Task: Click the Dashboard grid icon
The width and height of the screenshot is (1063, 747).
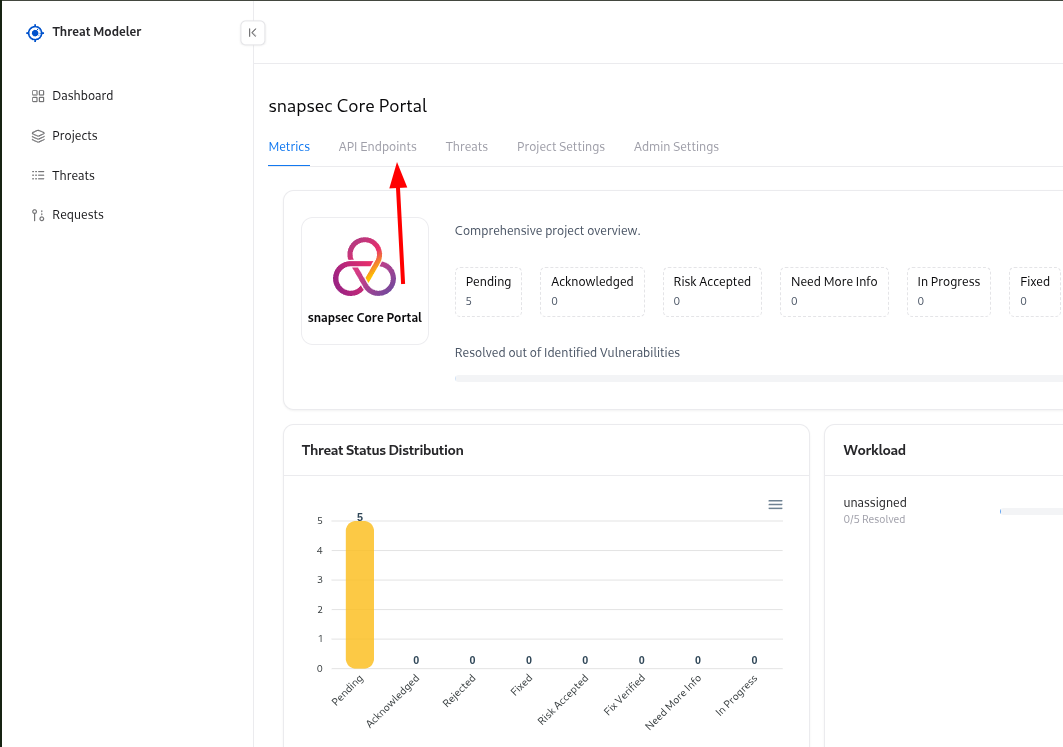Action: coord(38,96)
